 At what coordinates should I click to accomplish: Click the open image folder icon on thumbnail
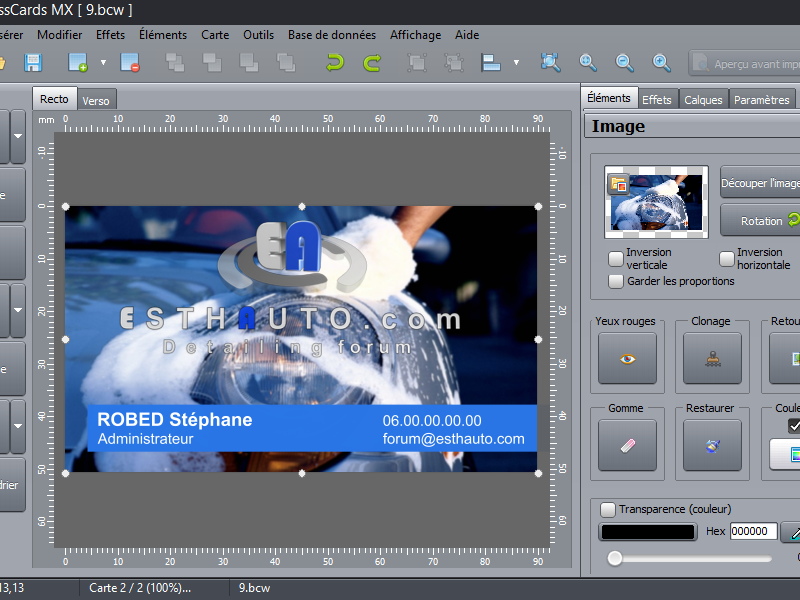(x=618, y=184)
